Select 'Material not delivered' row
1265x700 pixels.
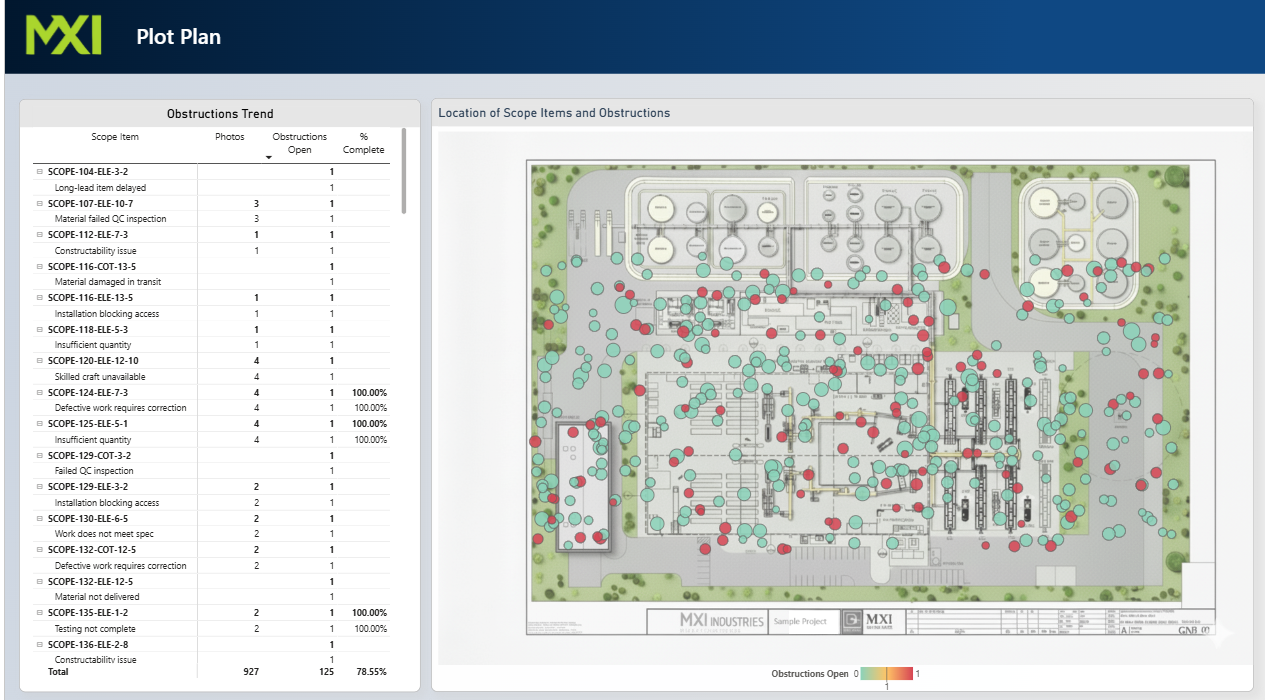tap(211, 597)
